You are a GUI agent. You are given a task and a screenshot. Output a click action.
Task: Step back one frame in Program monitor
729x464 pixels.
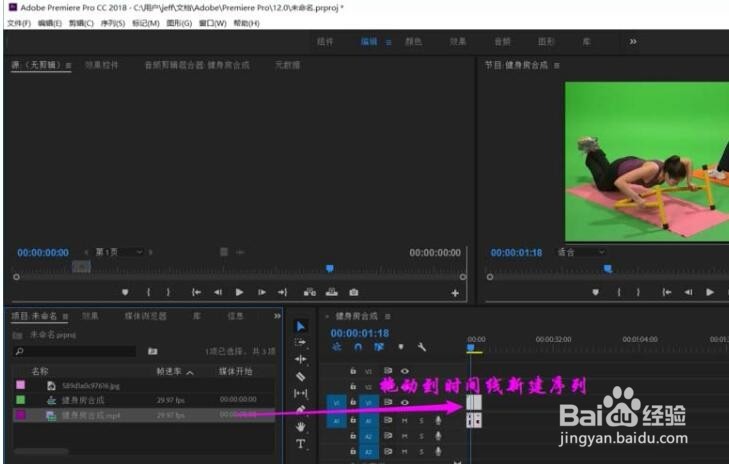point(688,292)
